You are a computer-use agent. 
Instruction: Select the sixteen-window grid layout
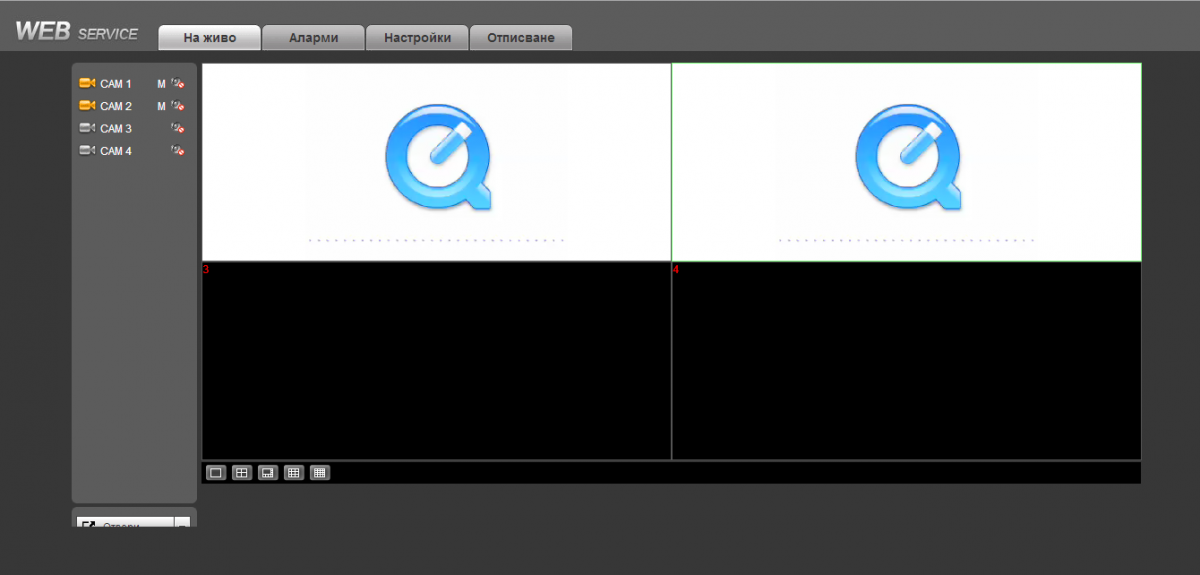(x=319, y=473)
